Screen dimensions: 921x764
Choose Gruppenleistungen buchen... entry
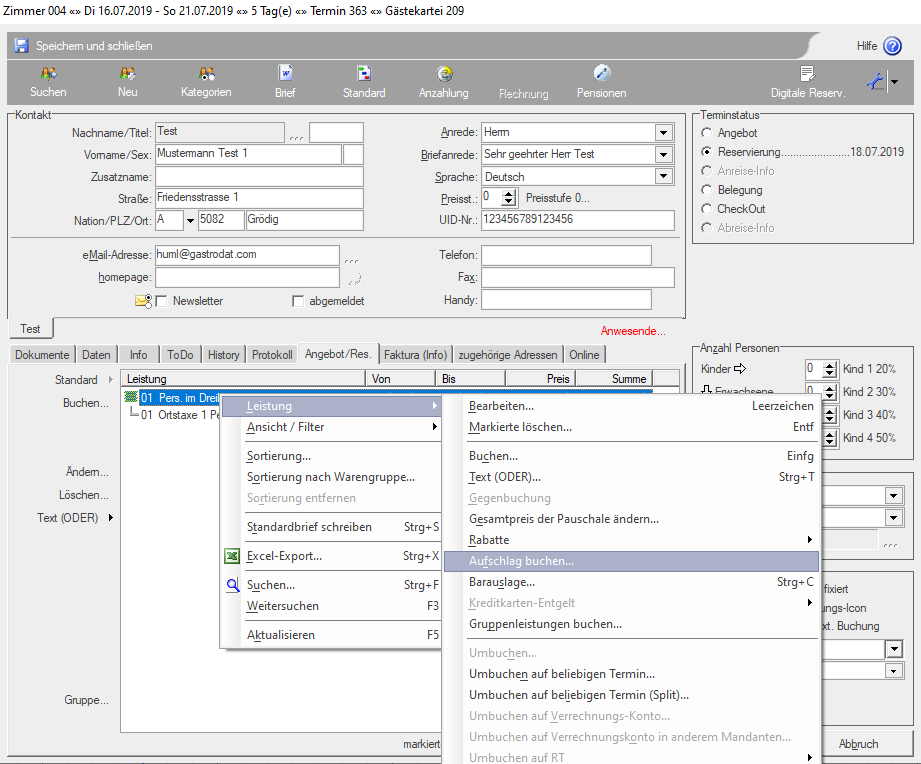pos(631,624)
